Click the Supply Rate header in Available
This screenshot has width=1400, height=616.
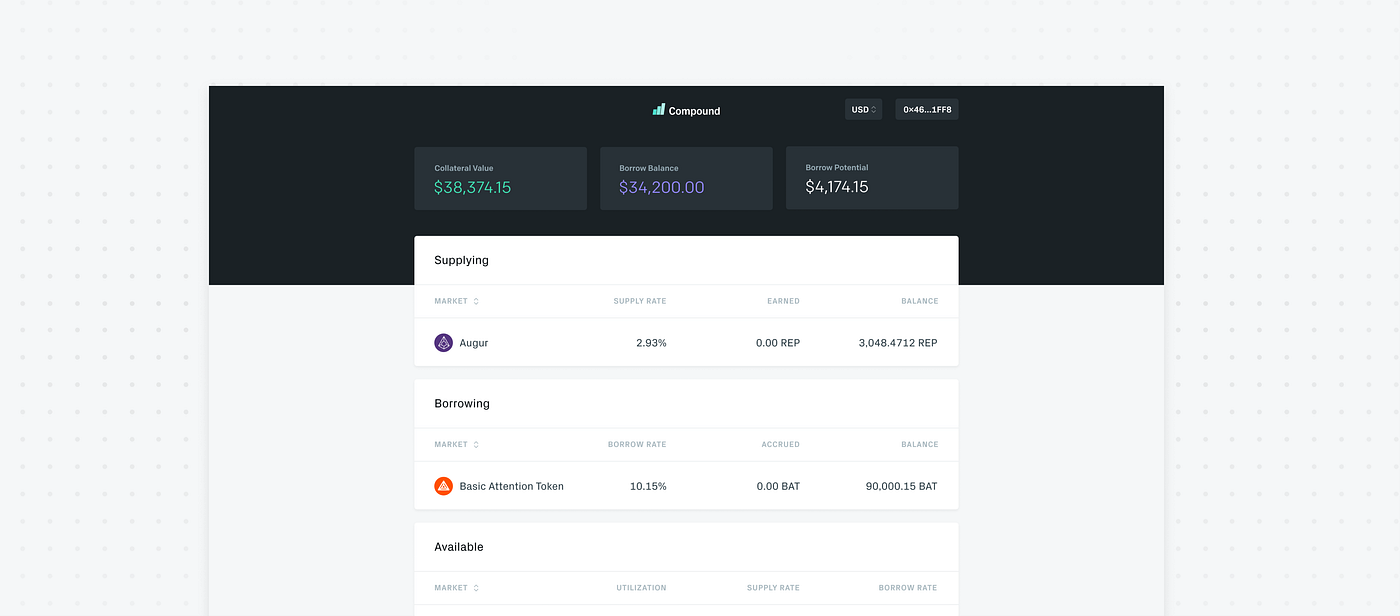point(773,588)
